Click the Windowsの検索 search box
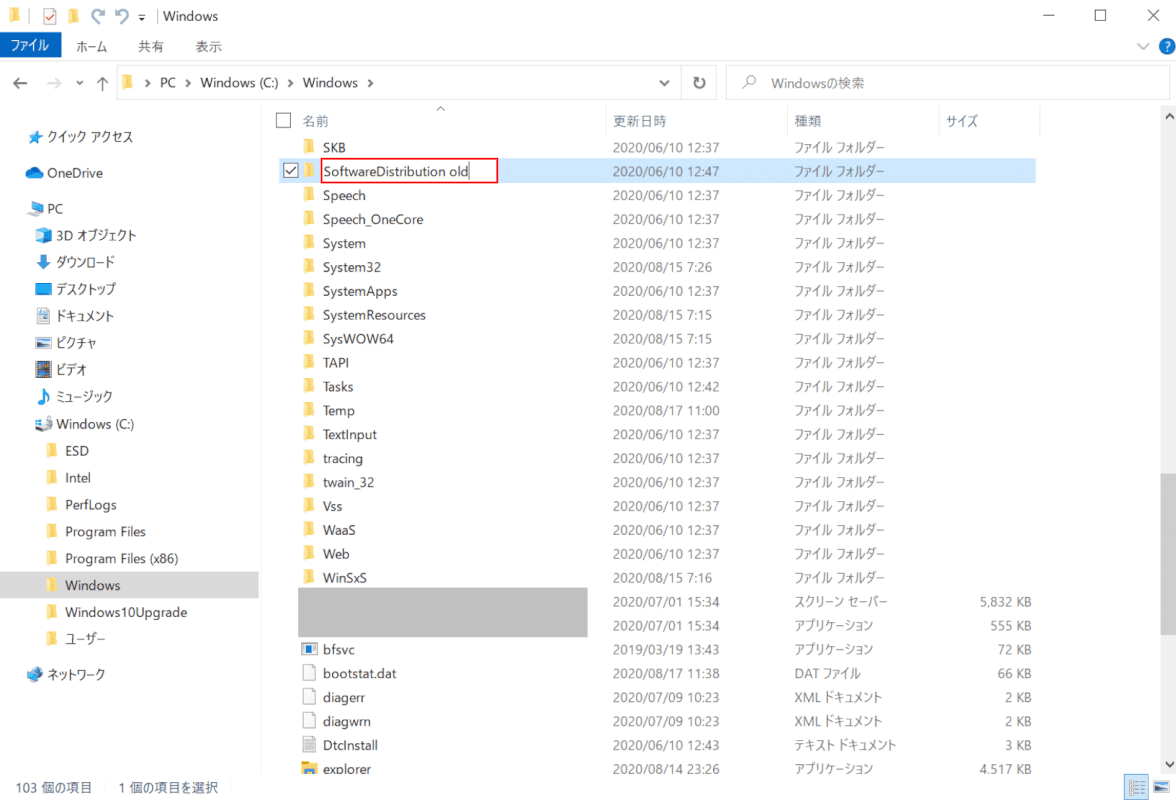 947,83
